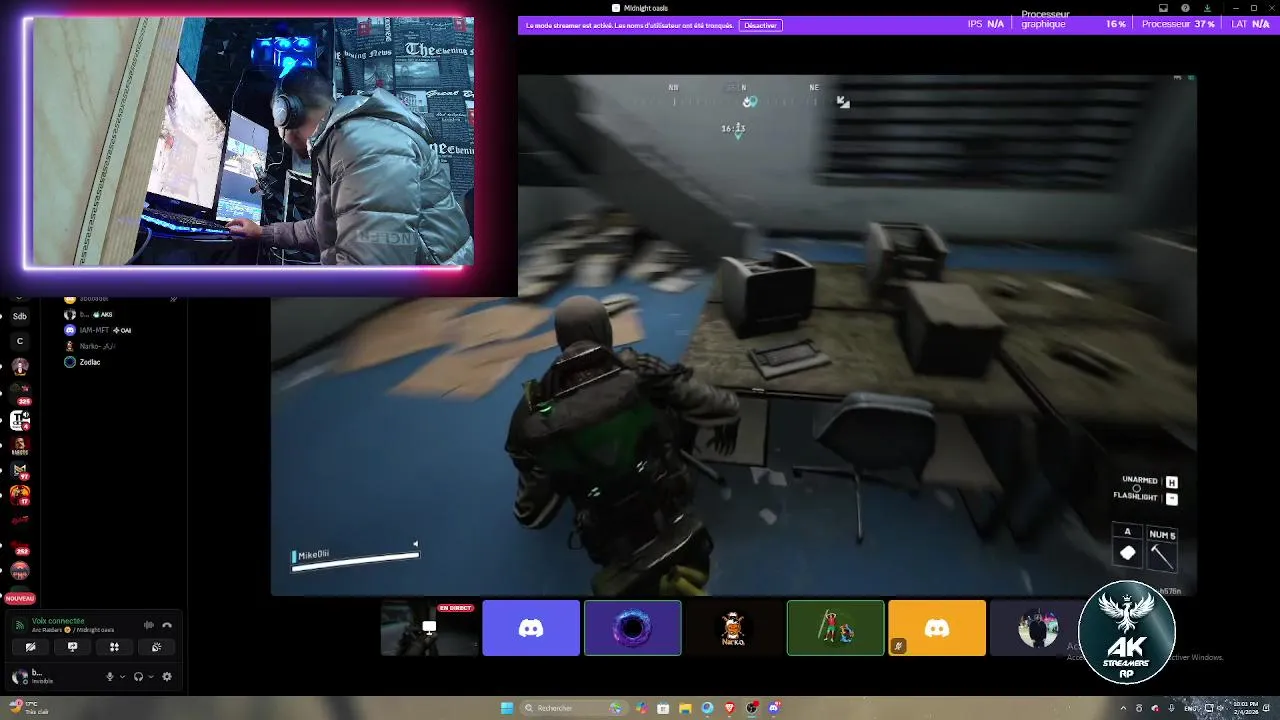This screenshot has height=720, width=1280.
Task: Click share screen button in voice panel
Action: (x=72, y=647)
